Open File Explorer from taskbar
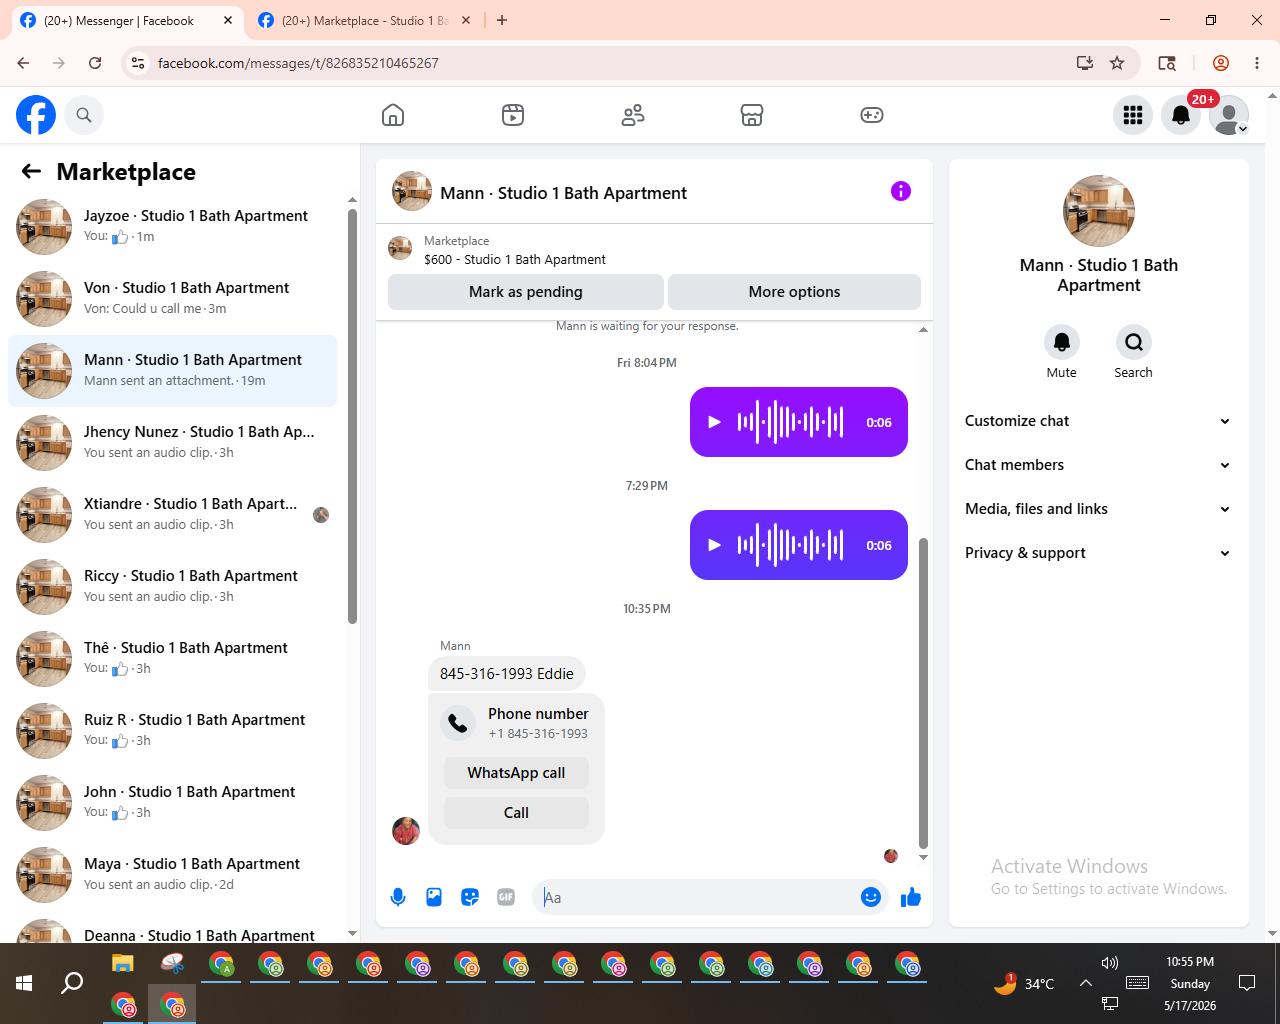The width and height of the screenshot is (1280, 1024). 122,964
